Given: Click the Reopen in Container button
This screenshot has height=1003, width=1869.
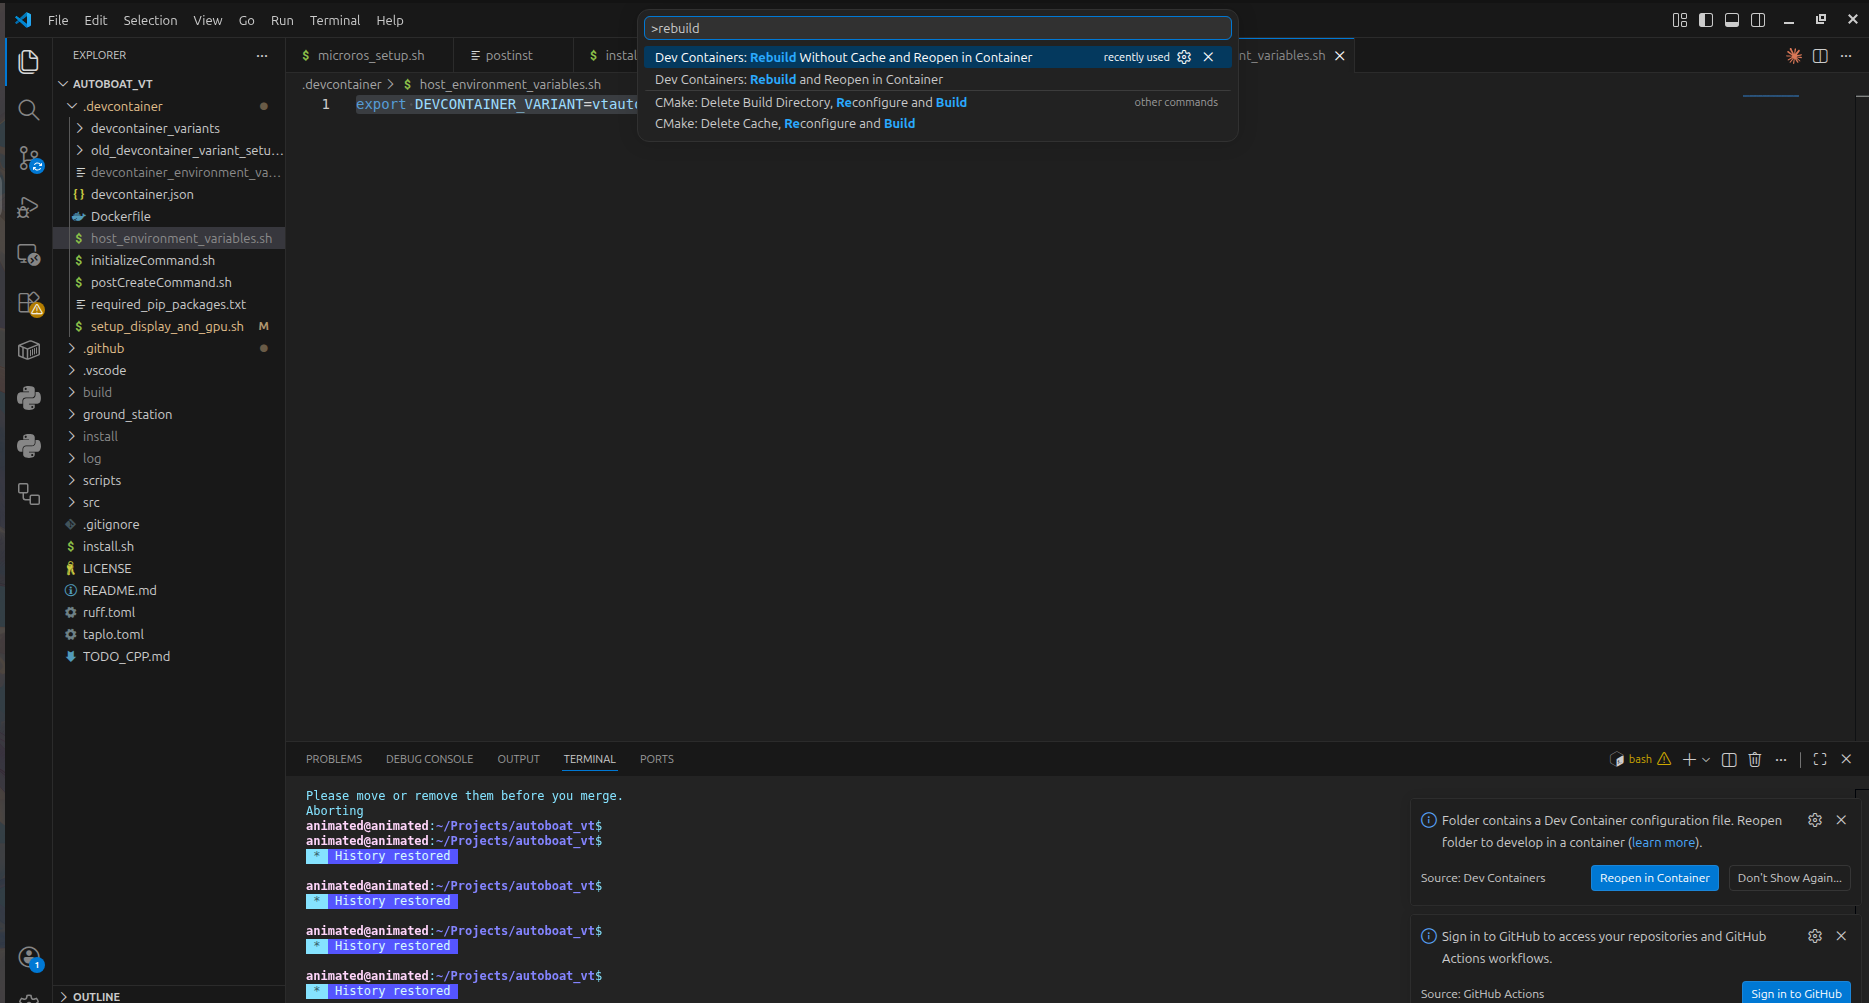Looking at the screenshot, I should [1654, 878].
